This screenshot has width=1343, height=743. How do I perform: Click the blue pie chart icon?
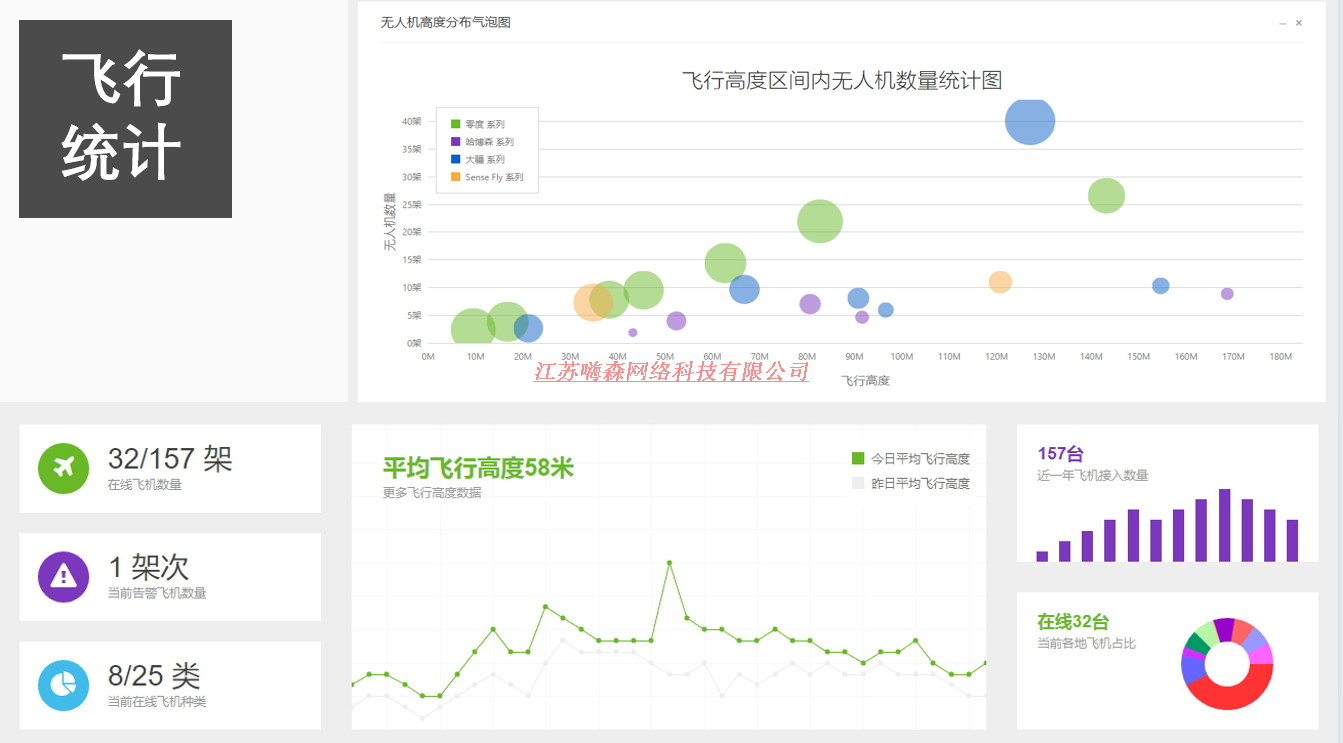[x=63, y=685]
